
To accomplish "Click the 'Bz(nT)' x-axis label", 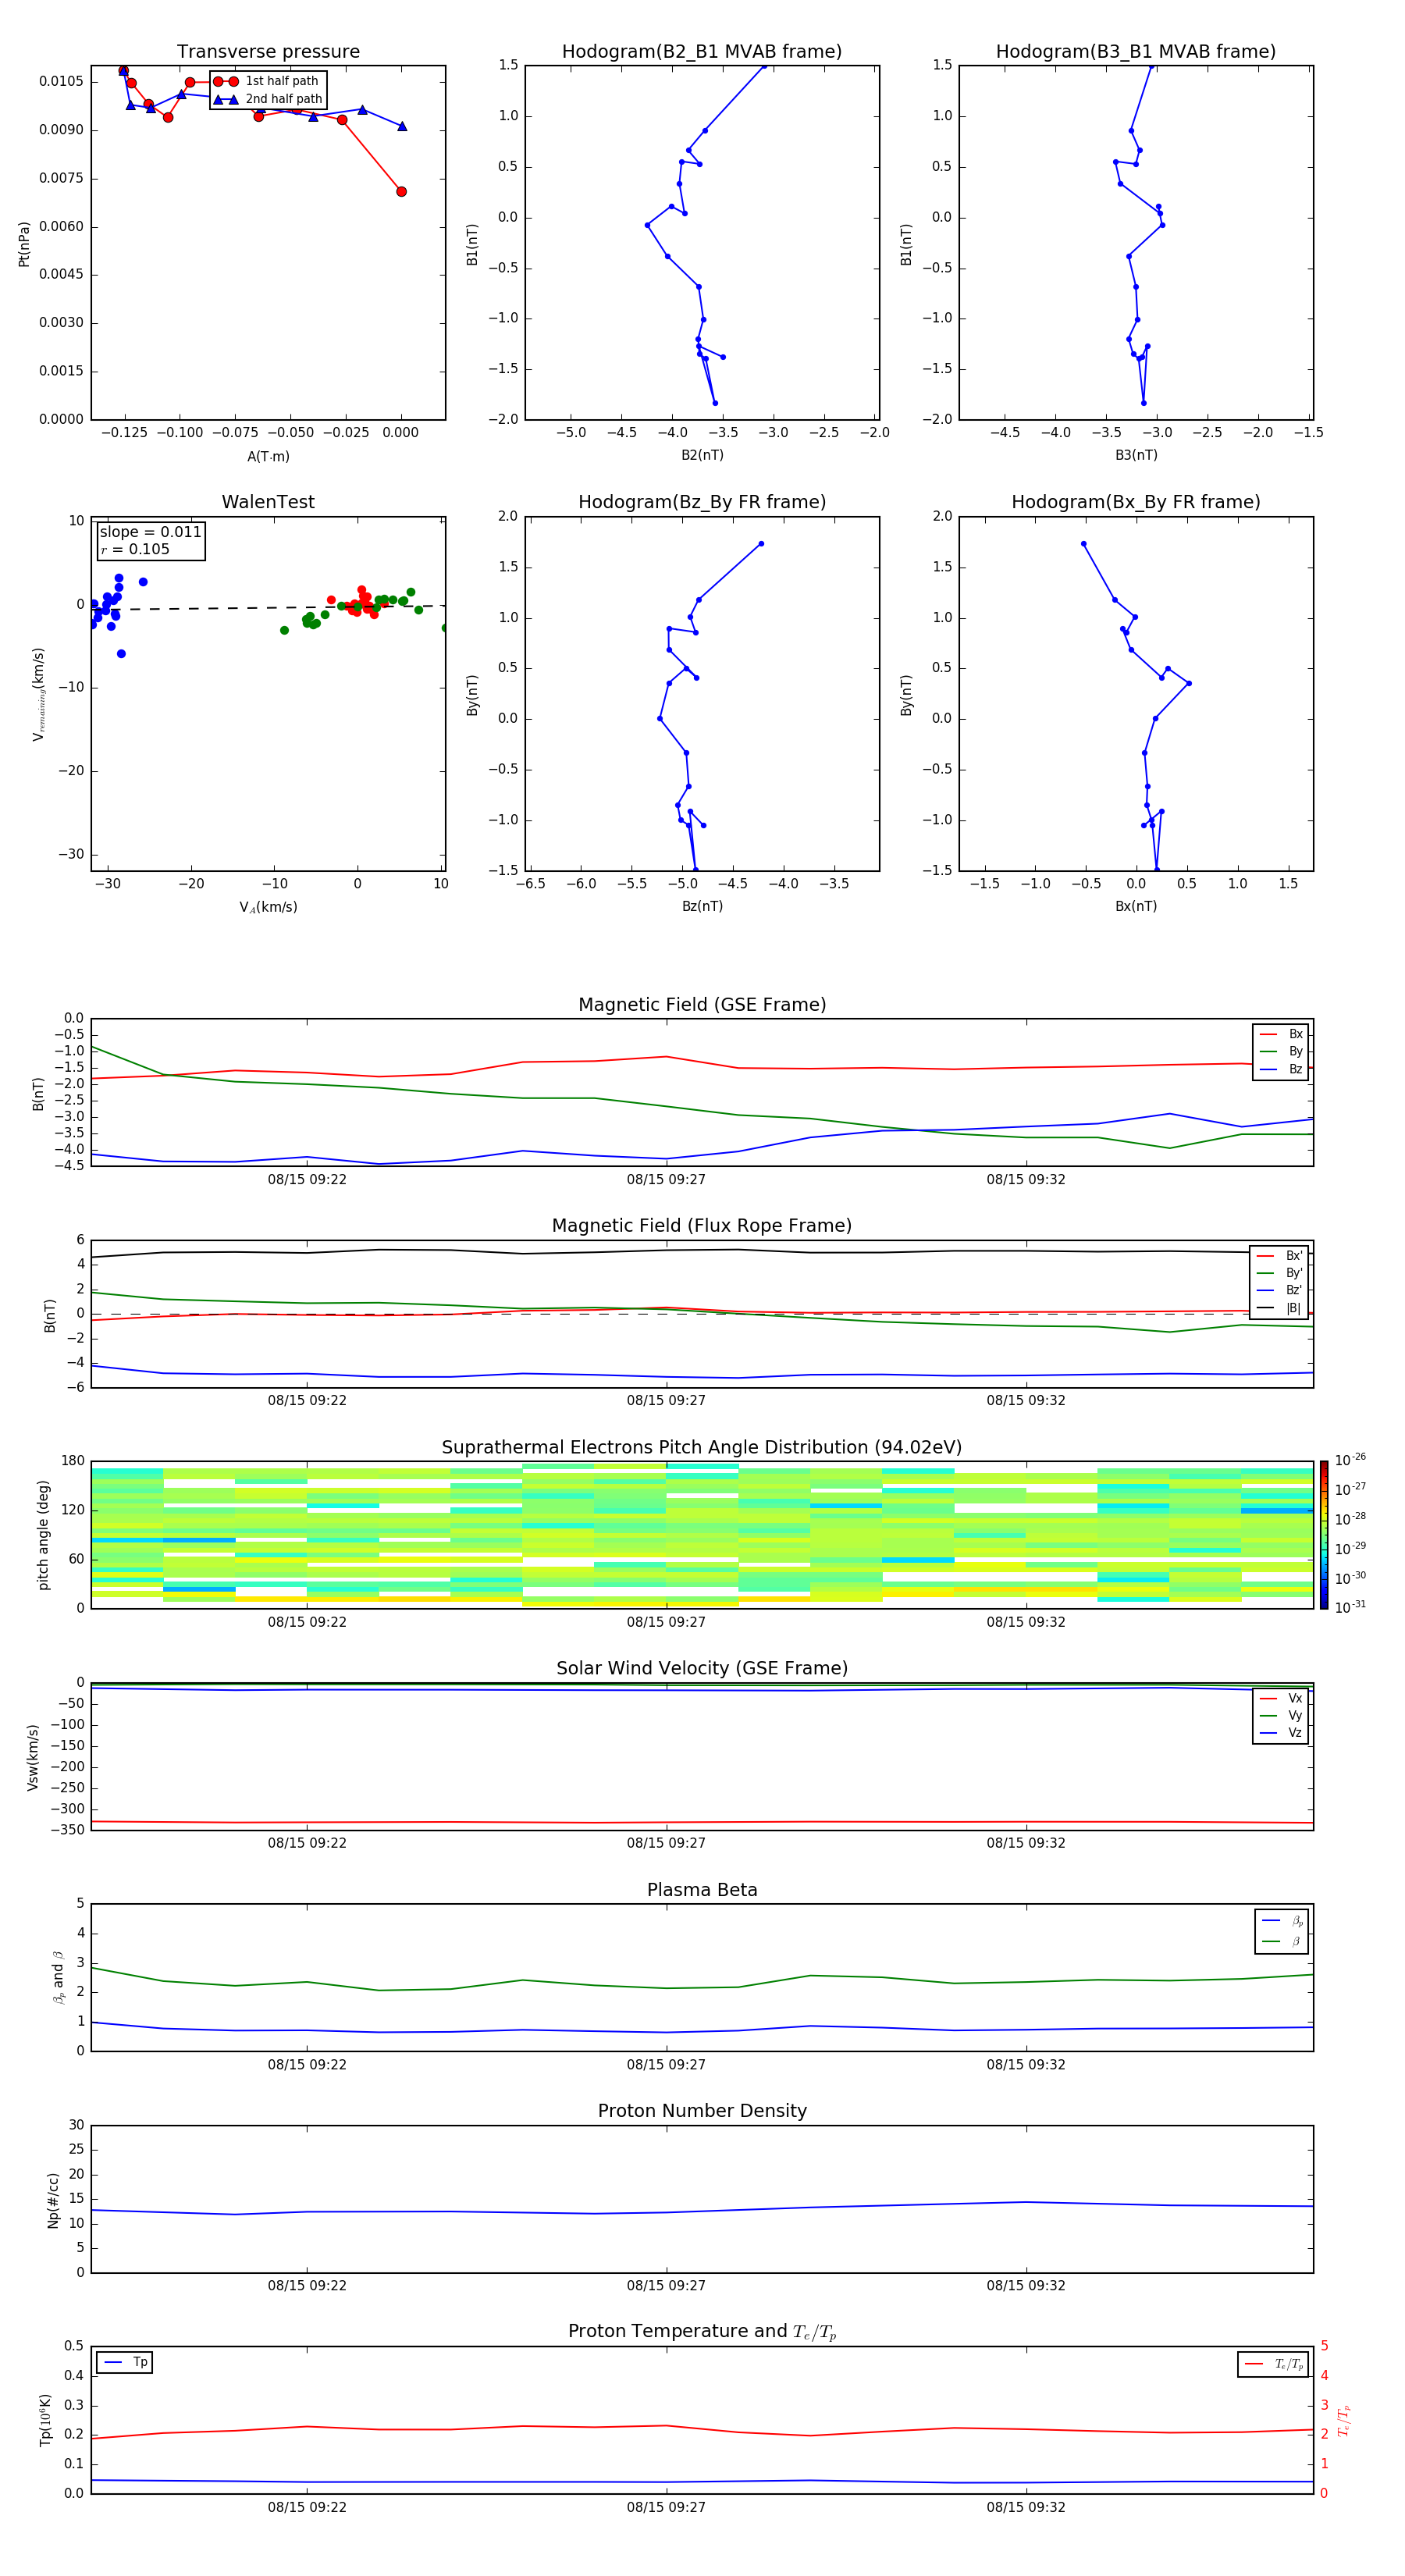I will coord(702,906).
